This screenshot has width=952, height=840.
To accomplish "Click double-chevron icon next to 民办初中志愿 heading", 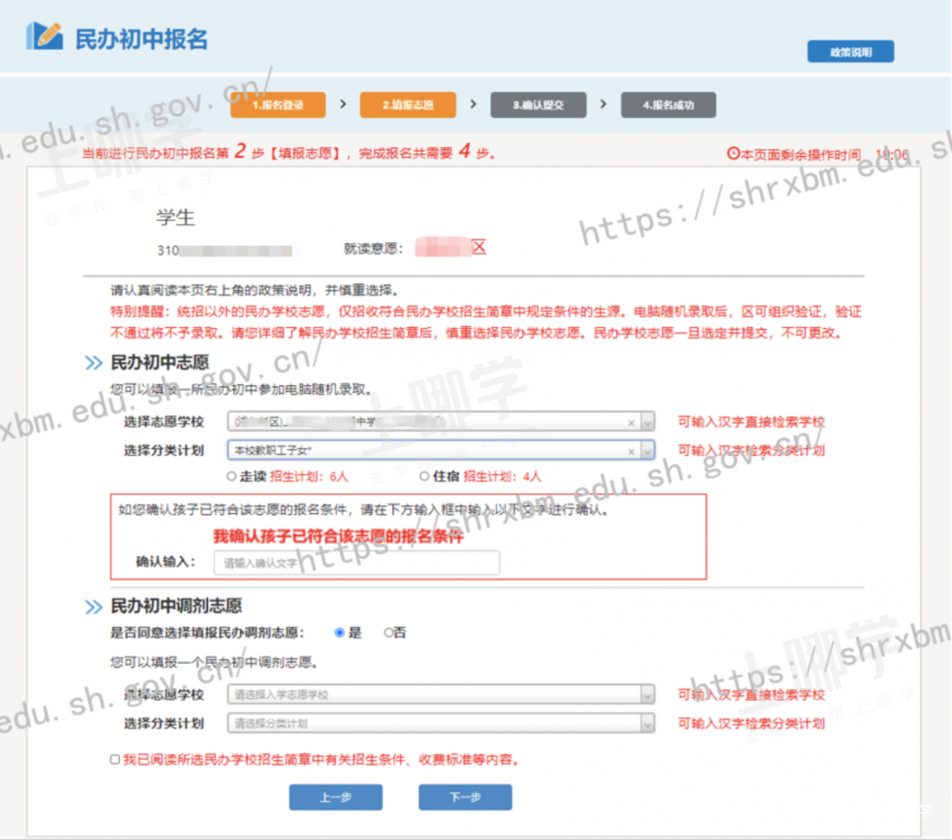I will [93, 363].
